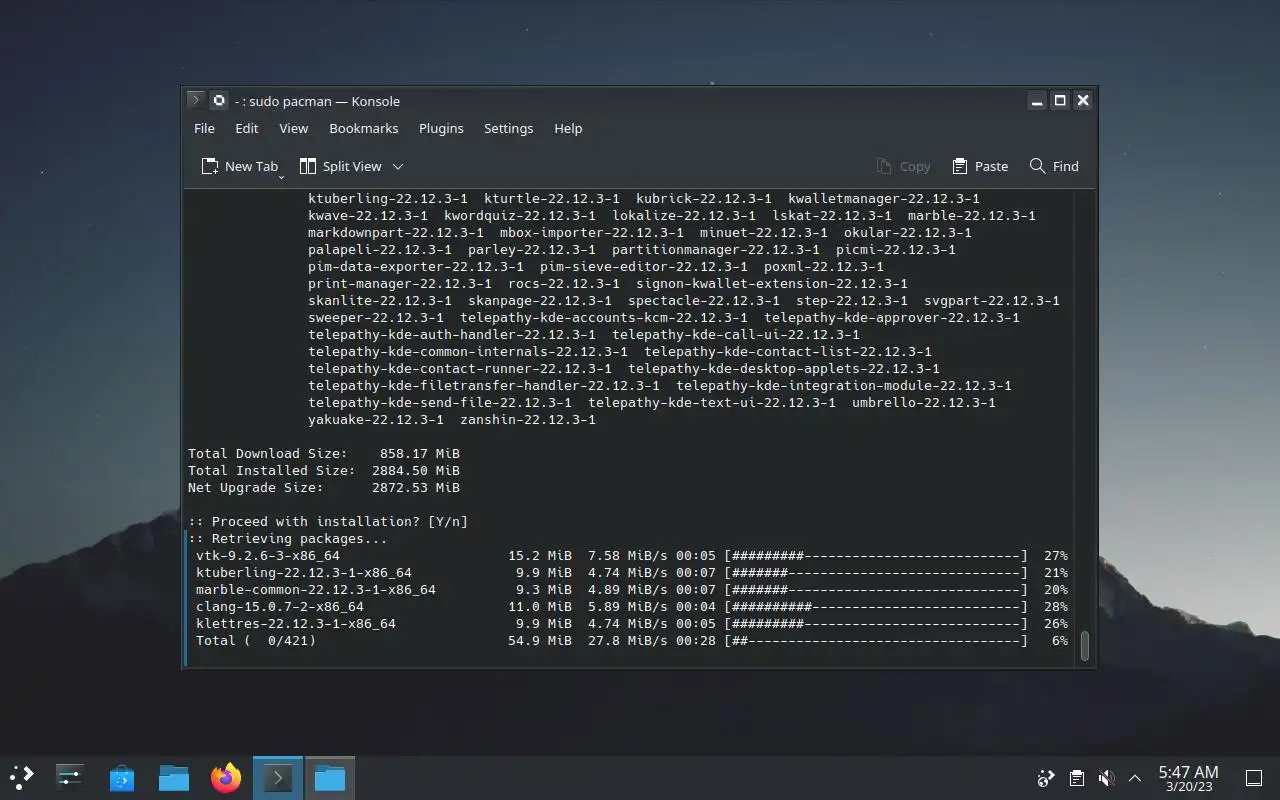Click the muted volume tray icon

(1106, 778)
